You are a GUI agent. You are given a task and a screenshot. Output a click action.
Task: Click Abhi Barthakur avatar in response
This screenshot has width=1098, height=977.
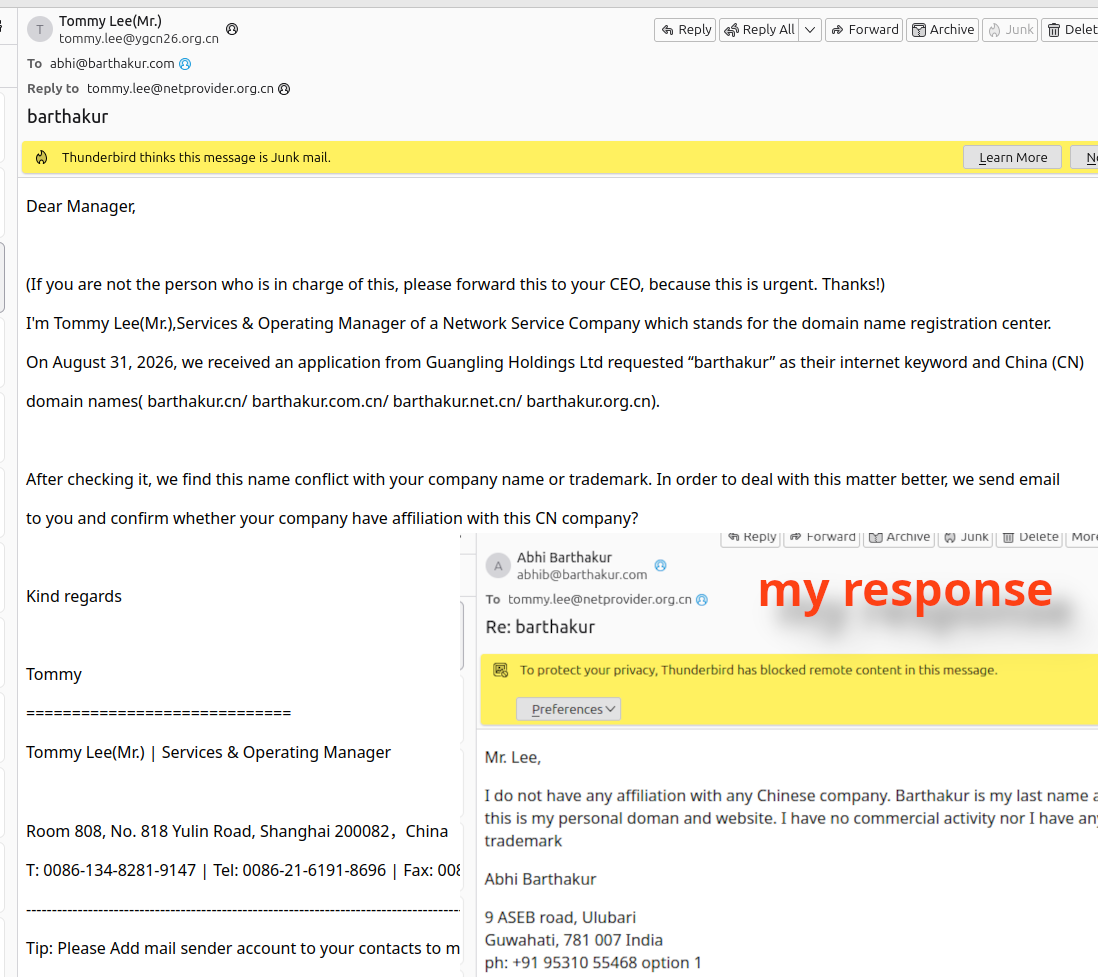(x=498, y=566)
